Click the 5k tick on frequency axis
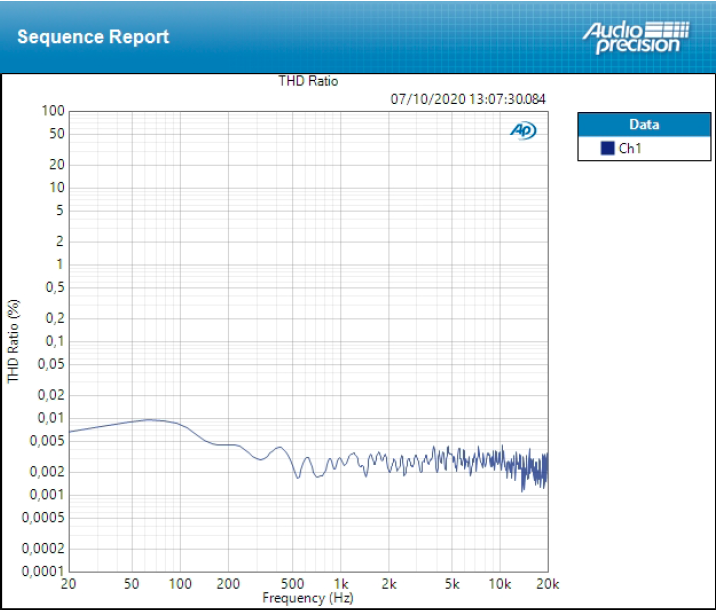 [x=452, y=584]
